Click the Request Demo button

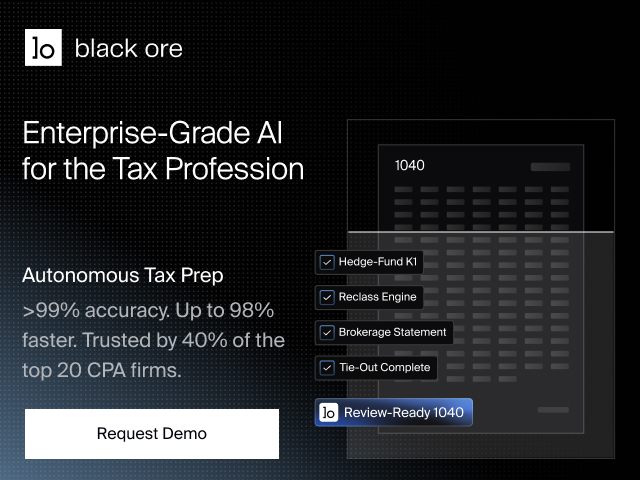click(x=152, y=434)
